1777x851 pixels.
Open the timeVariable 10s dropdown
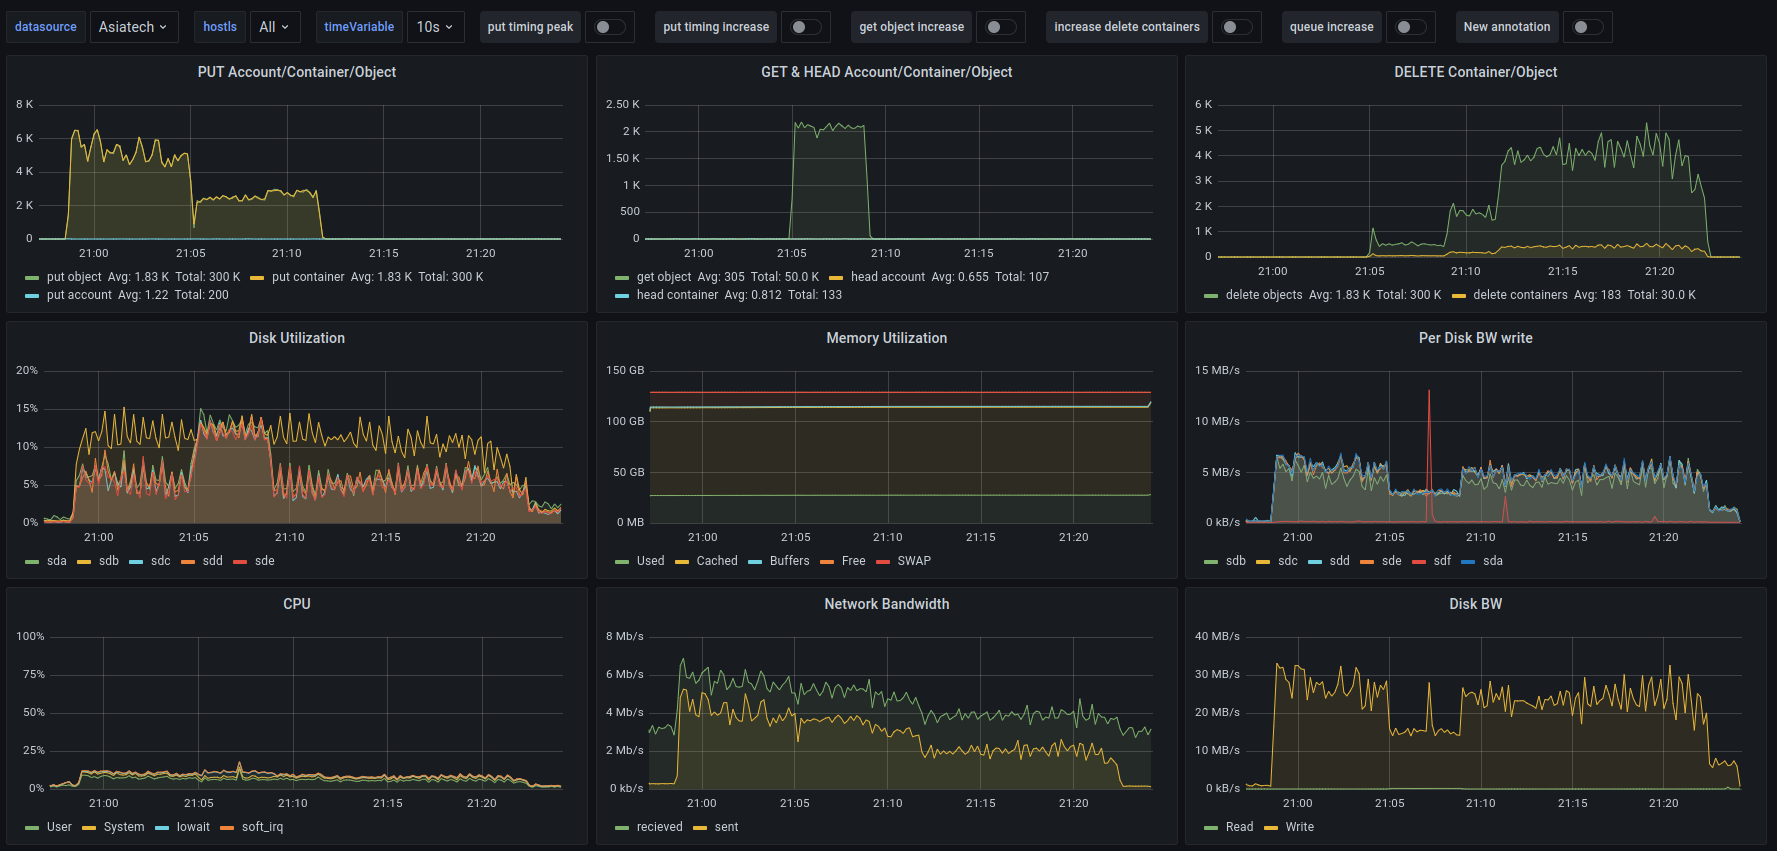pos(435,27)
